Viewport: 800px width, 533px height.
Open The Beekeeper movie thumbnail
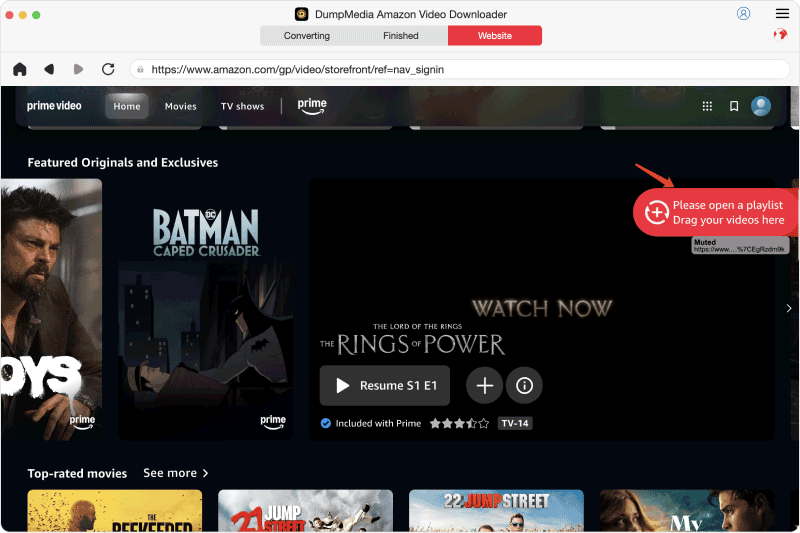pos(115,510)
